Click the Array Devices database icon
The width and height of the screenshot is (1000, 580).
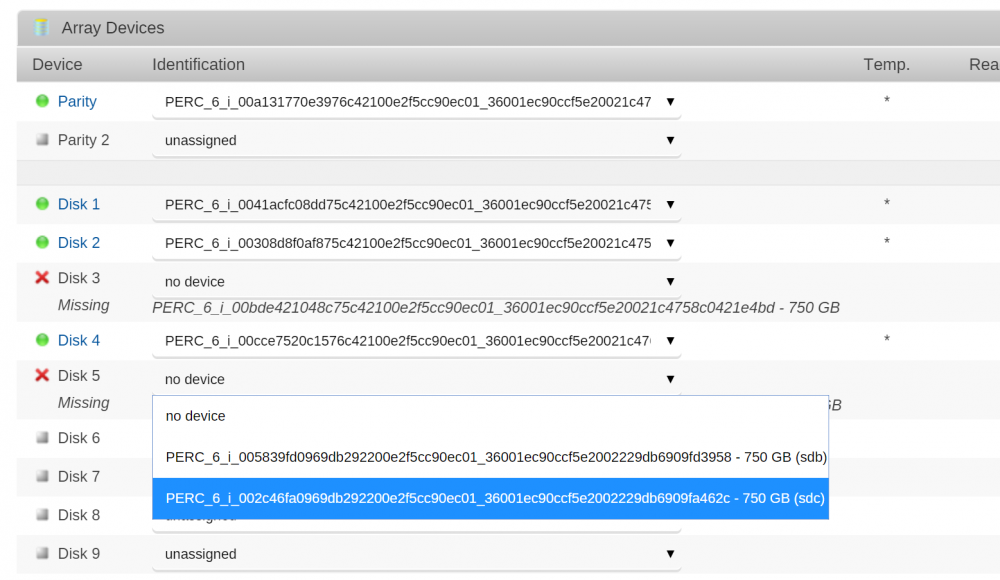(41, 27)
